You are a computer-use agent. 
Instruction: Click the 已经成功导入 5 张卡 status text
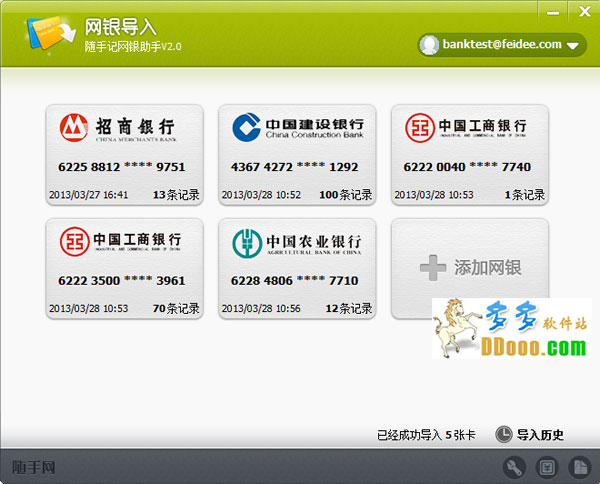[426, 435]
